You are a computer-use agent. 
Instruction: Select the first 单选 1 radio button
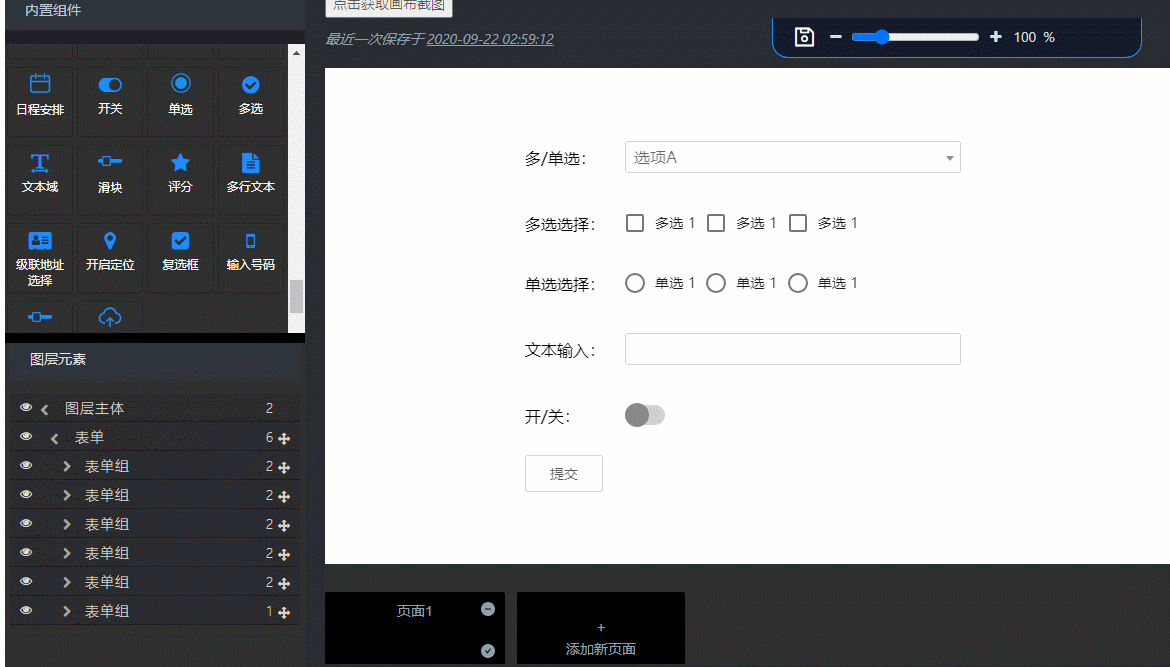point(635,283)
